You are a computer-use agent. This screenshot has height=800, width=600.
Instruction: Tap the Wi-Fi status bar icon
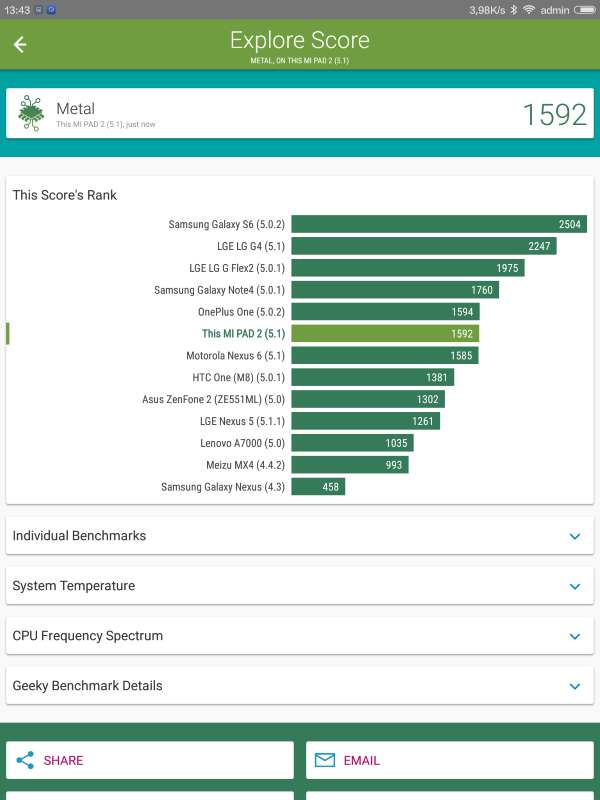point(528,10)
